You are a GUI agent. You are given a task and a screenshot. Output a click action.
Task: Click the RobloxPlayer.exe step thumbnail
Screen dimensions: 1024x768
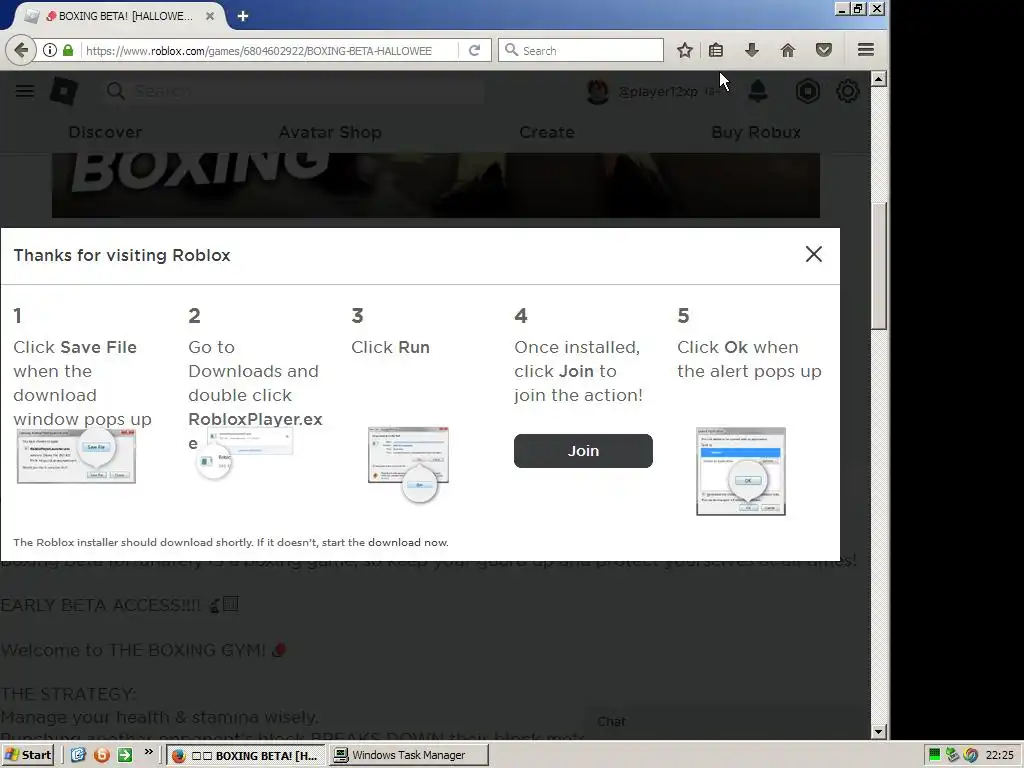coord(245,452)
